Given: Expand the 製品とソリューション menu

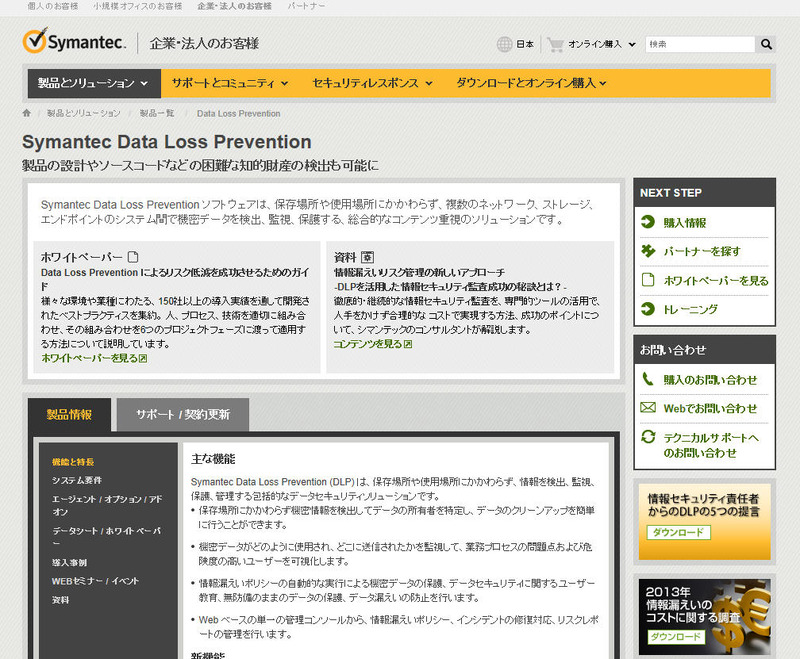Looking at the screenshot, I should point(92,83).
